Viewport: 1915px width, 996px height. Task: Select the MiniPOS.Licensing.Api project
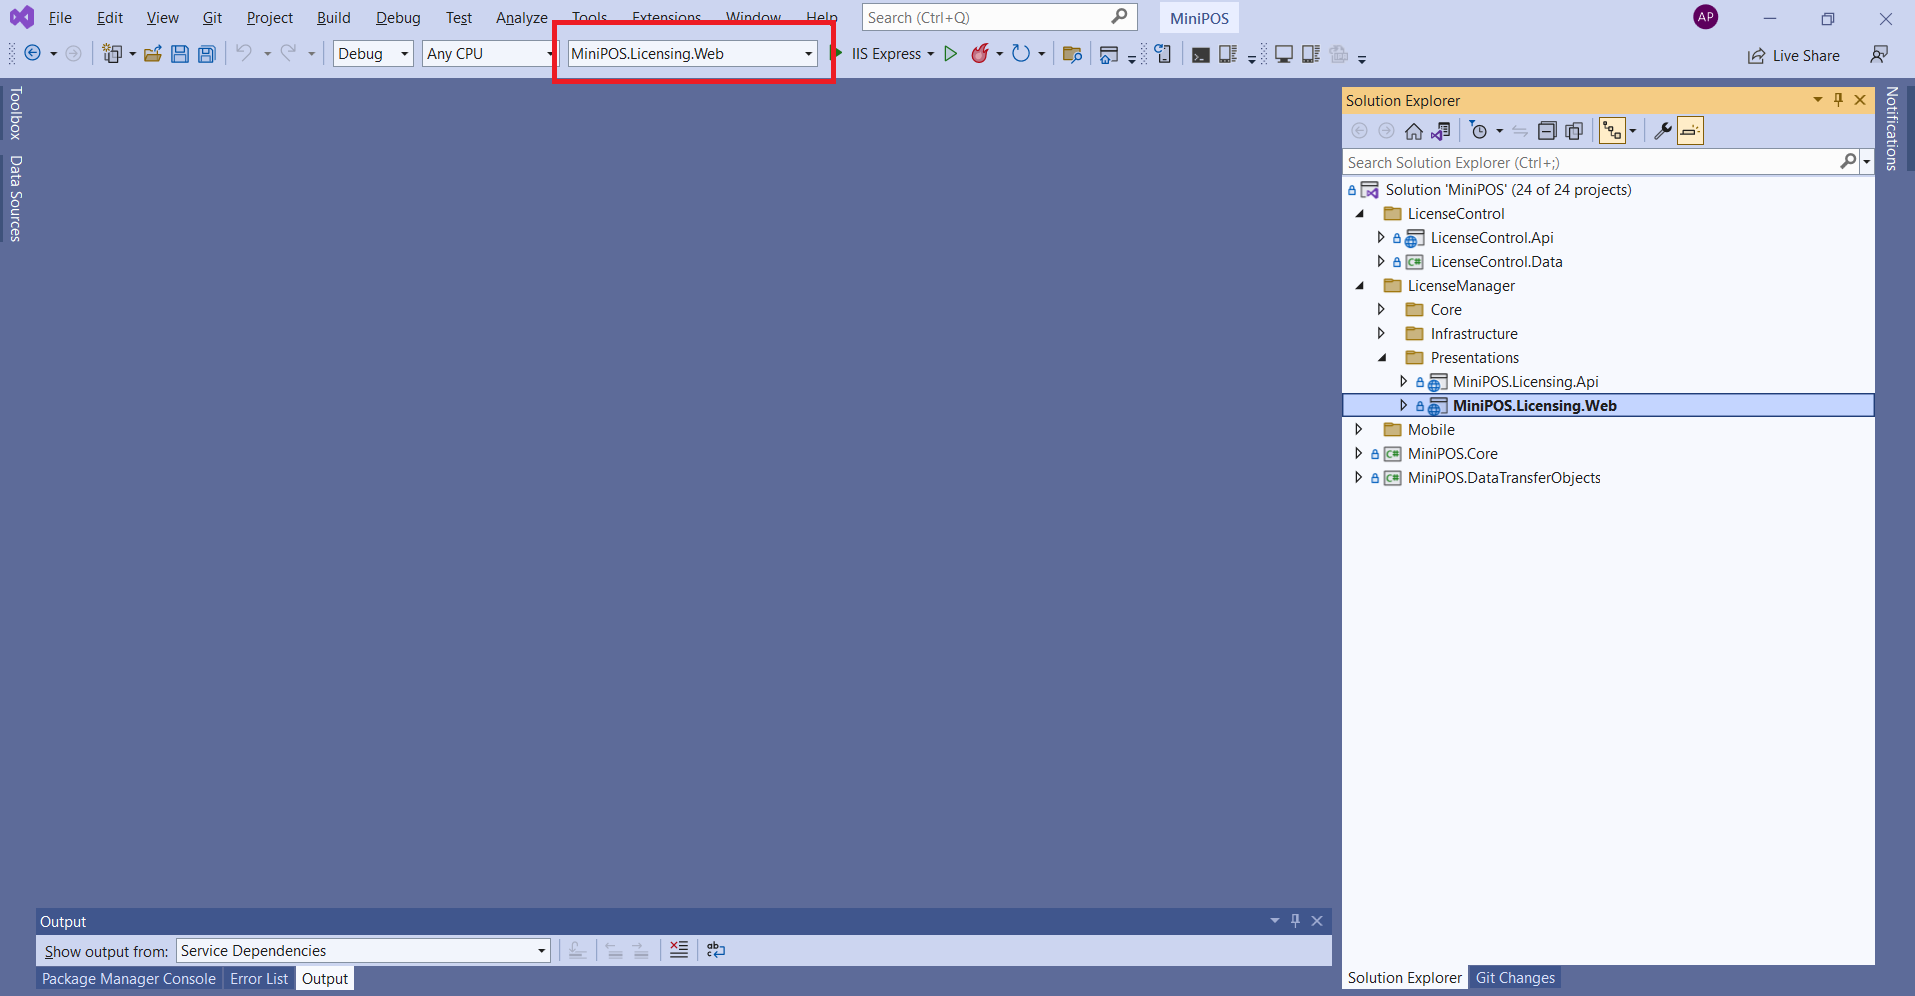1525,382
